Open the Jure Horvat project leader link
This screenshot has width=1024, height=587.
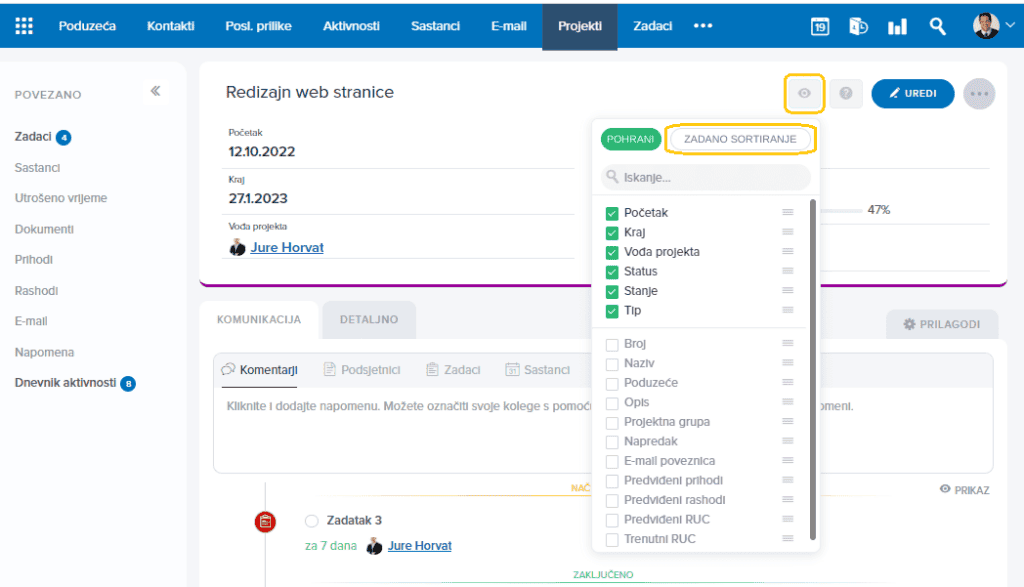(x=287, y=247)
